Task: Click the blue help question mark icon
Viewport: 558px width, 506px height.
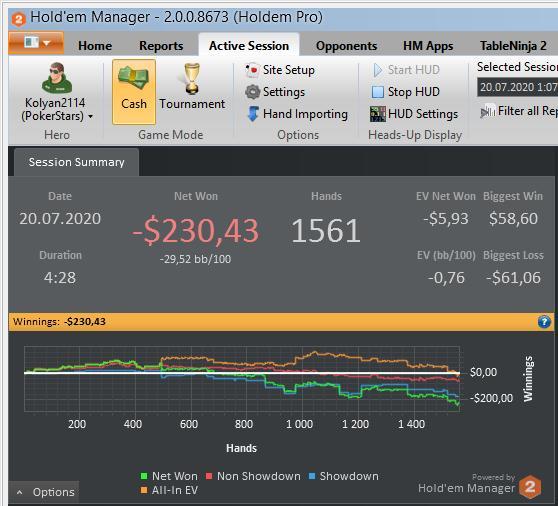Action: (544, 322)
